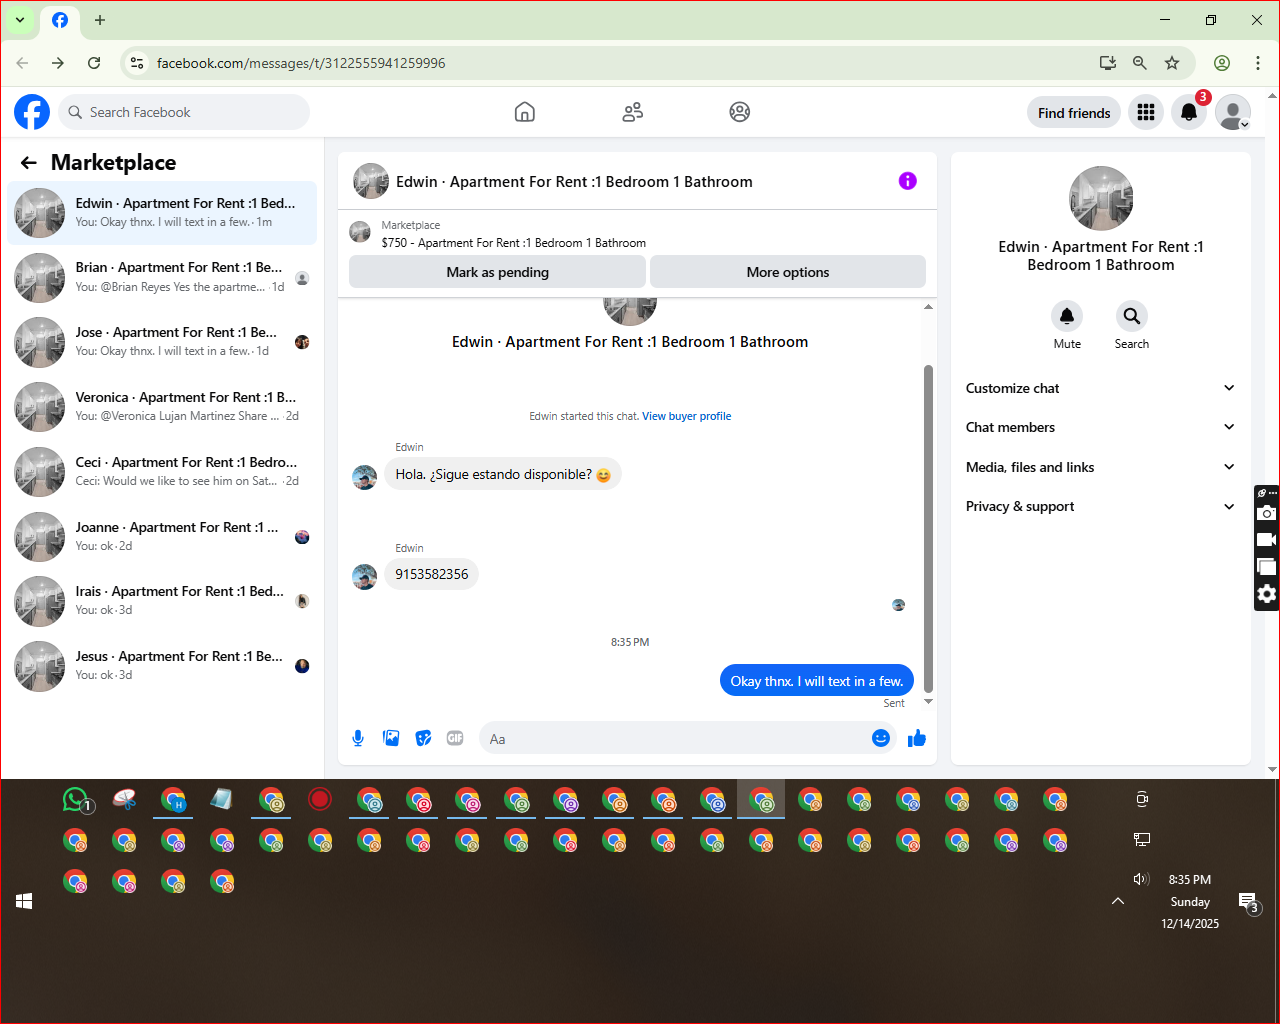Click the chat messages vertical scrollbar
The image size is (1280, 1024).
(928, 528)
